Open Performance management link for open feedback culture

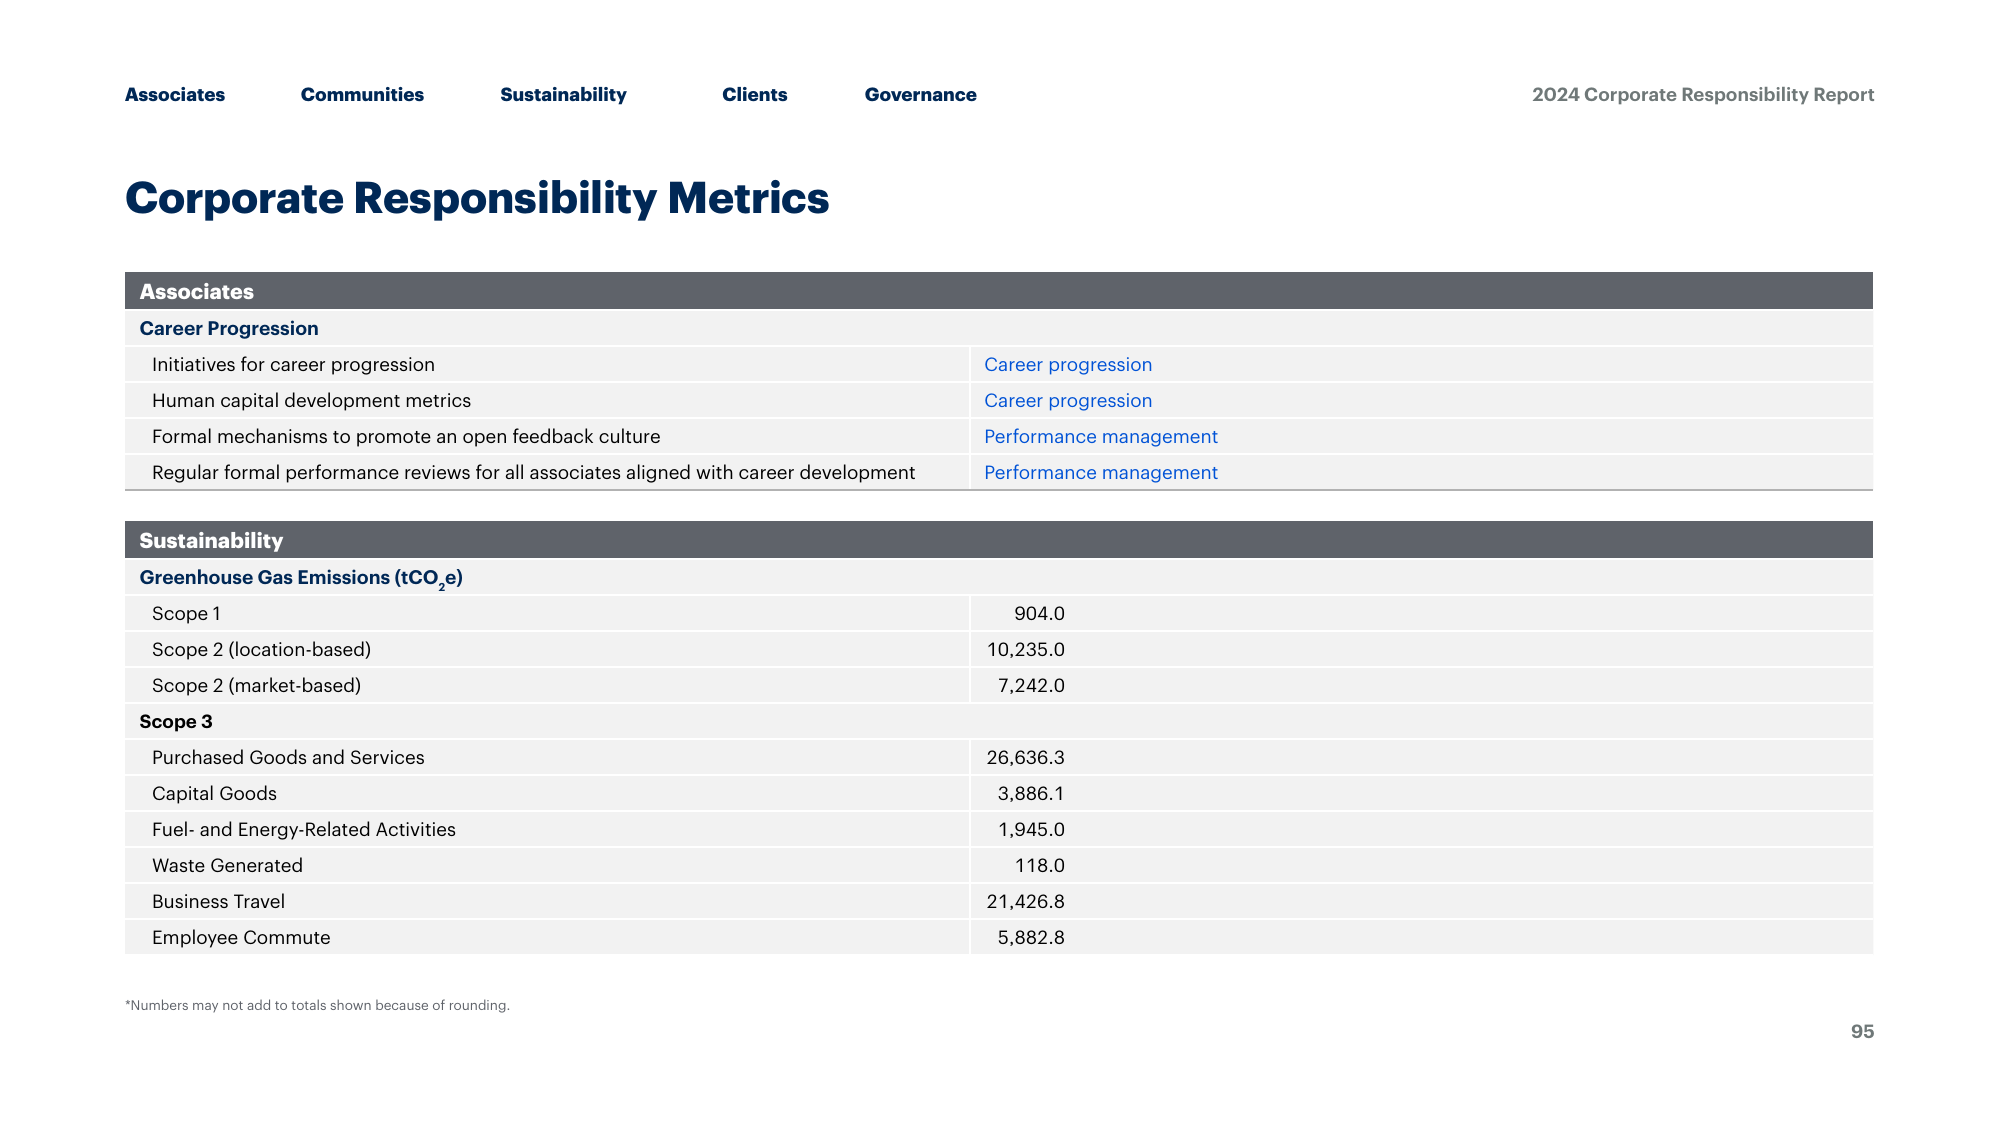coord(1101,437)
